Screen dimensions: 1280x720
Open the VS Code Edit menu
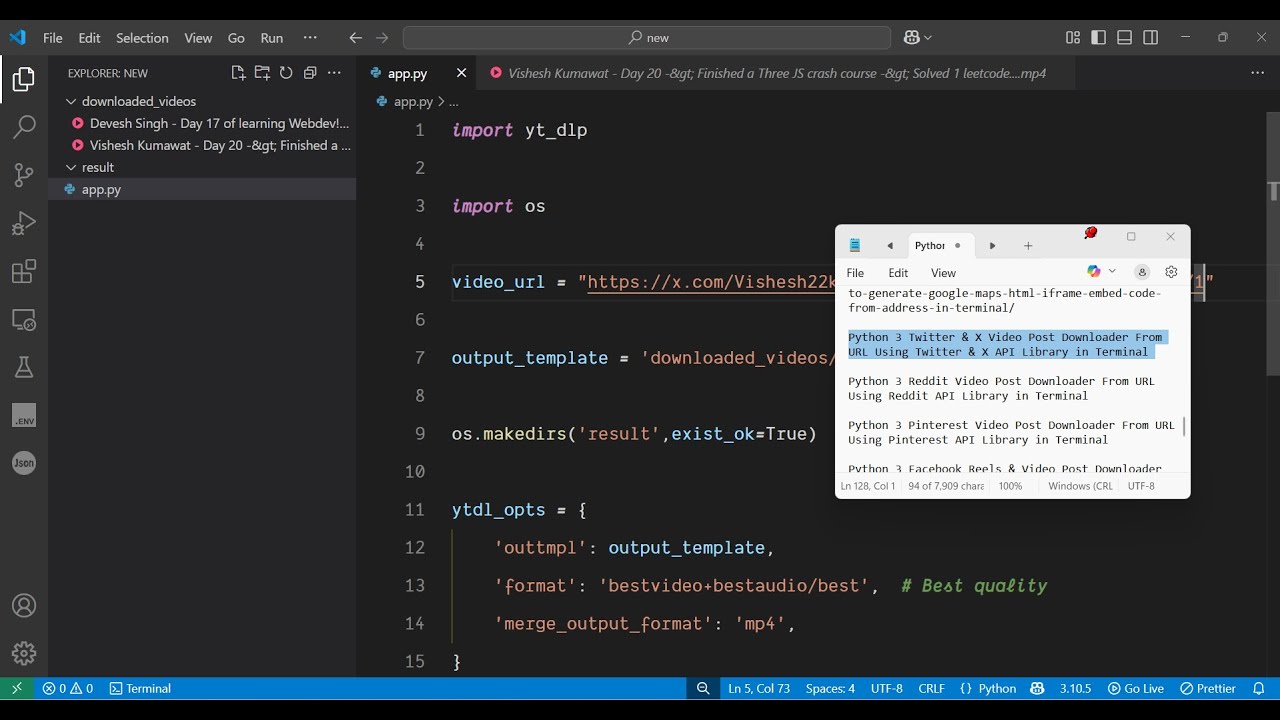coord(90,38)
